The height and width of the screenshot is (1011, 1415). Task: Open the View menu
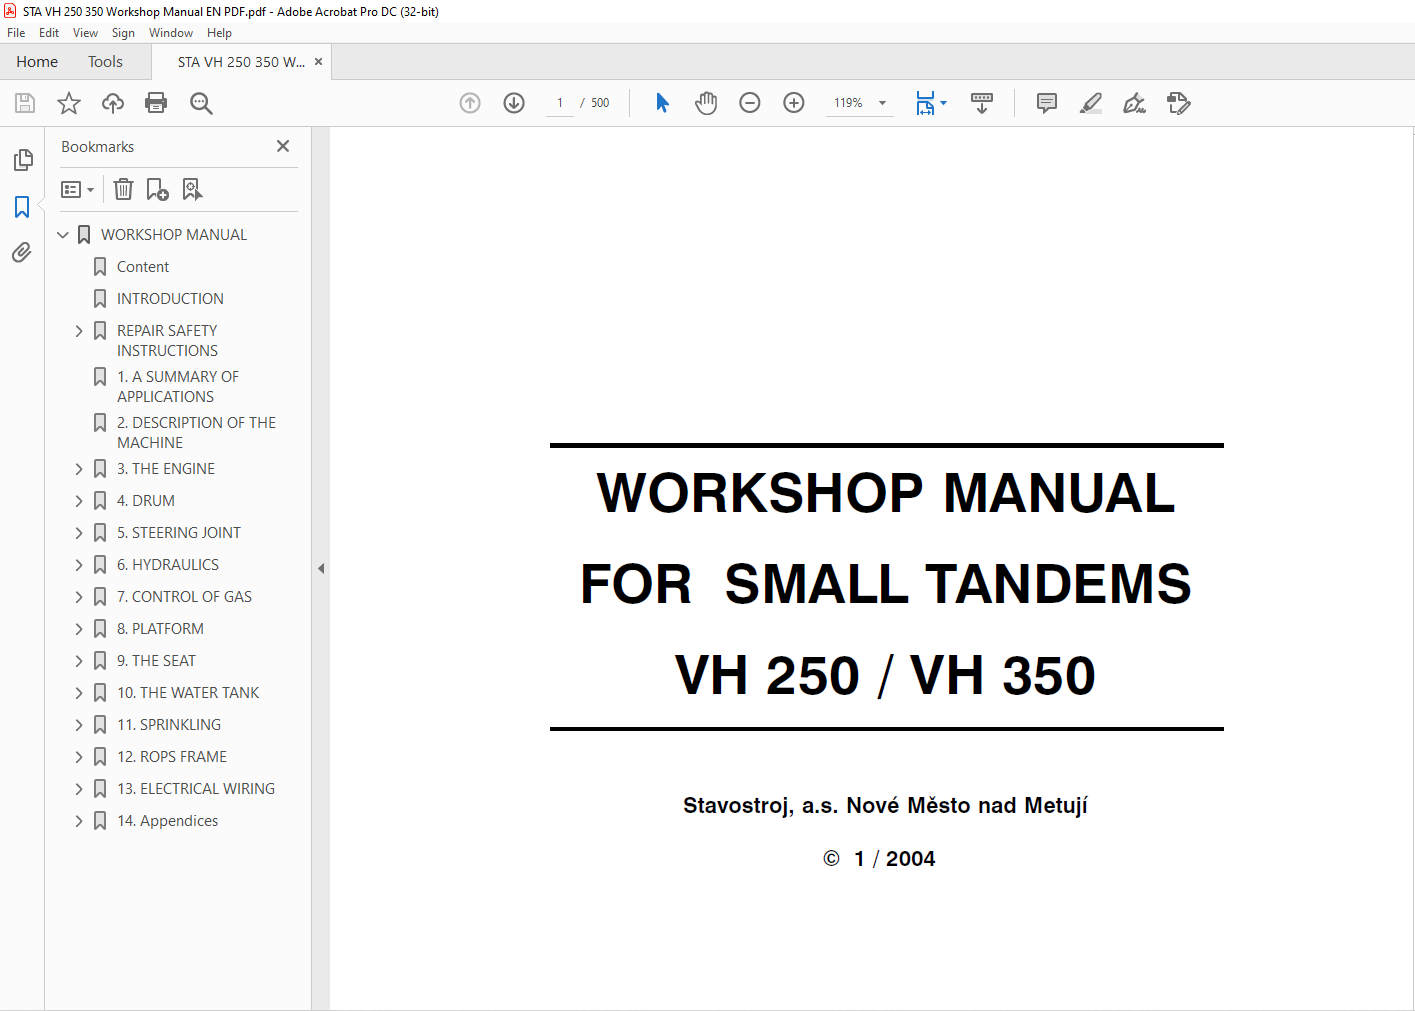tap(85, 33)
